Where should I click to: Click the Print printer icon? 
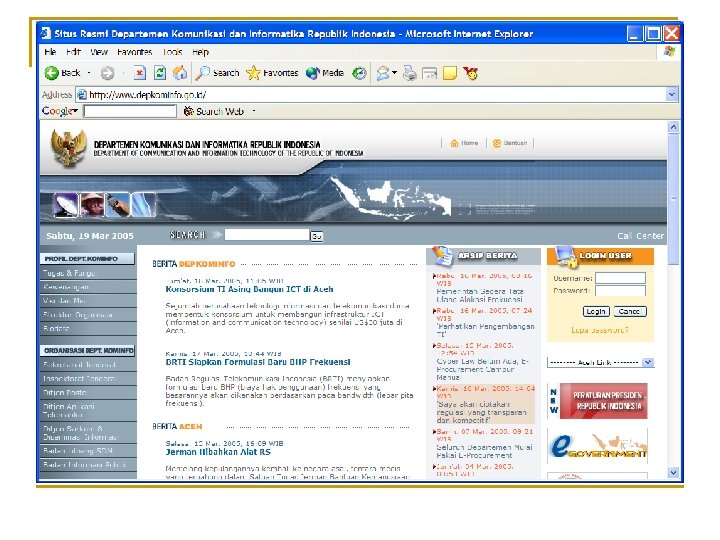tap(410, 73)
